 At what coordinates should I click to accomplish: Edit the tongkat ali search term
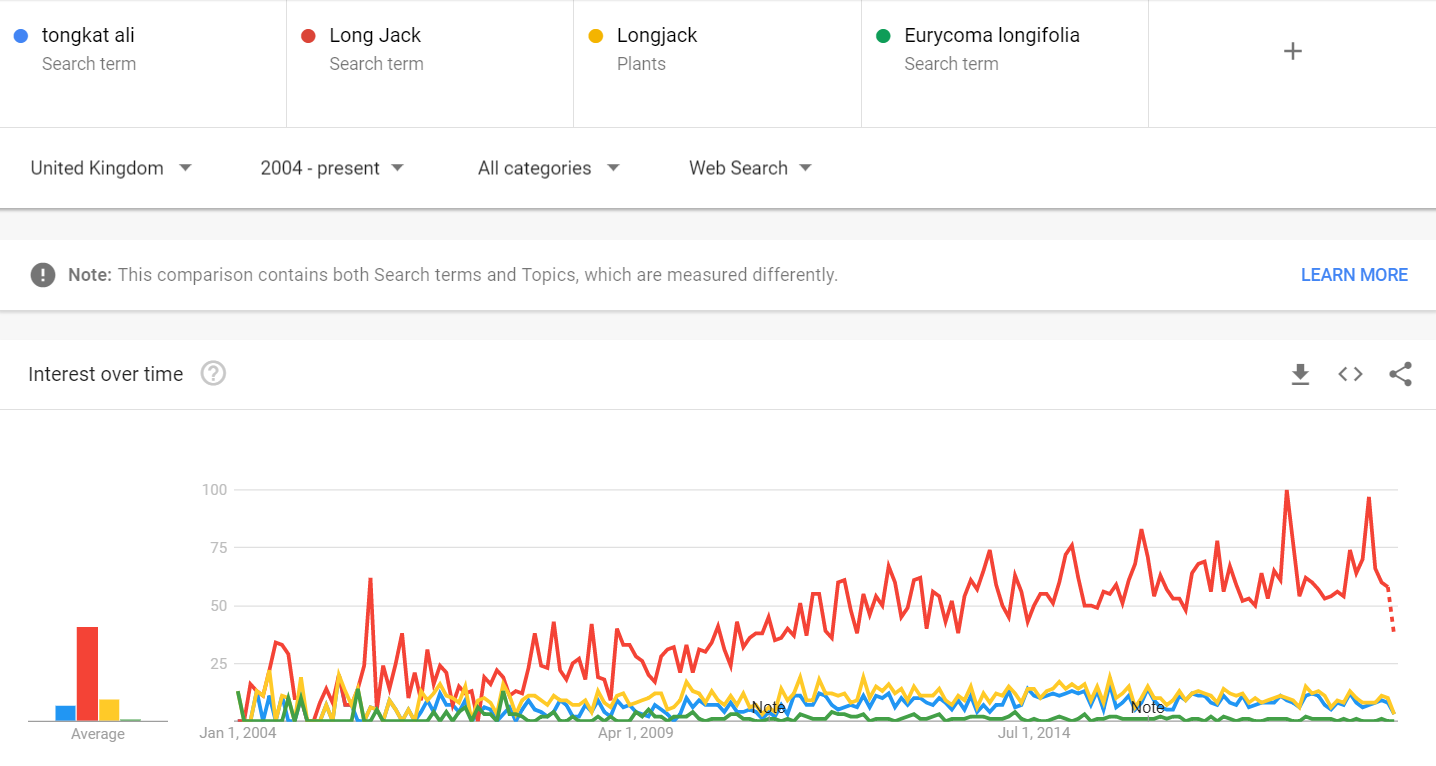[143, 64]
